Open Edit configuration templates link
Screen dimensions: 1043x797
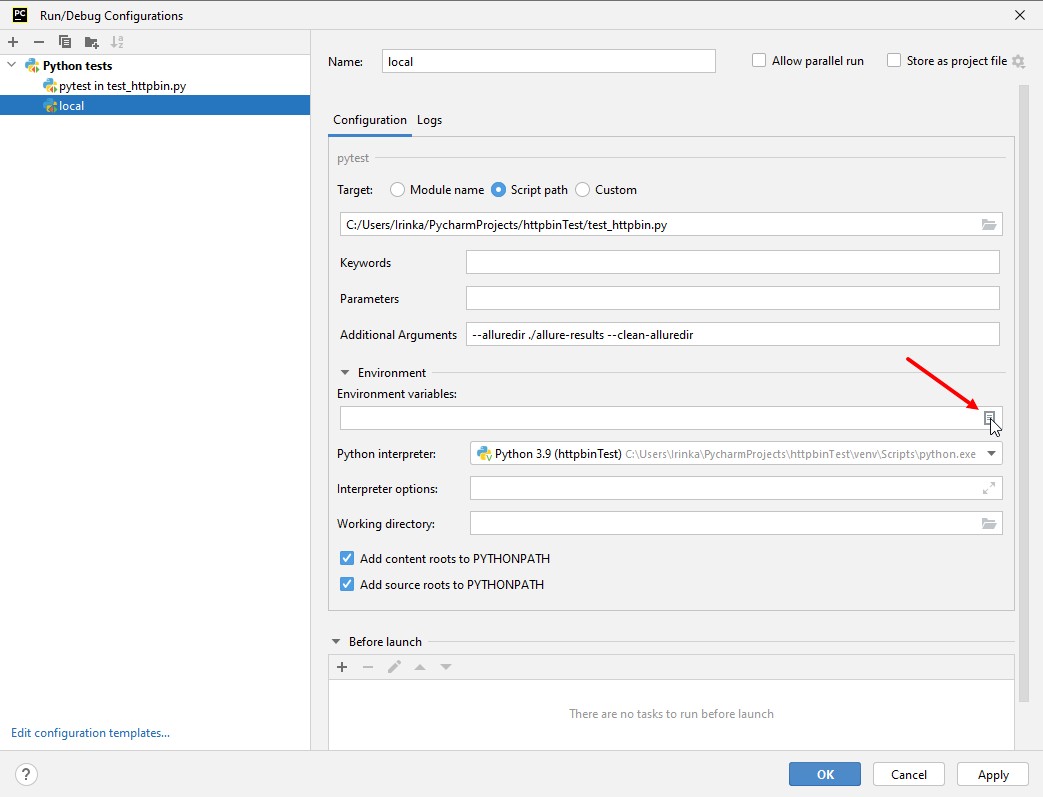pos(90,733)
